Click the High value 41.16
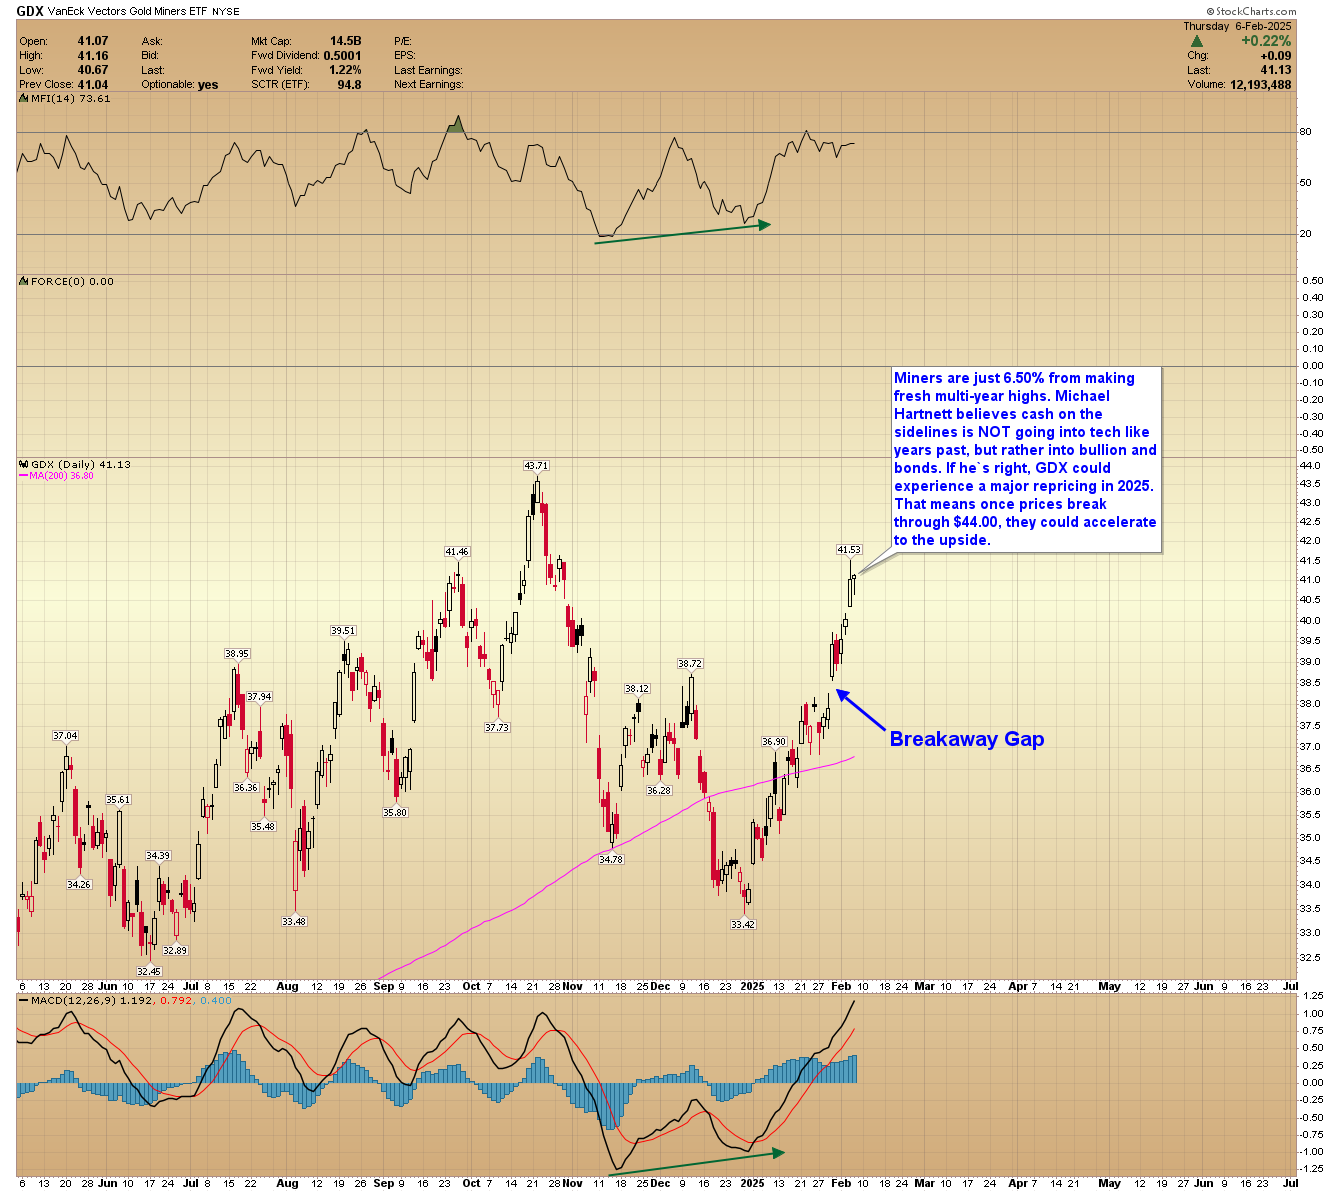Image resolution: width=1340 pixels, height=1192 pixels. click(93, 55)
